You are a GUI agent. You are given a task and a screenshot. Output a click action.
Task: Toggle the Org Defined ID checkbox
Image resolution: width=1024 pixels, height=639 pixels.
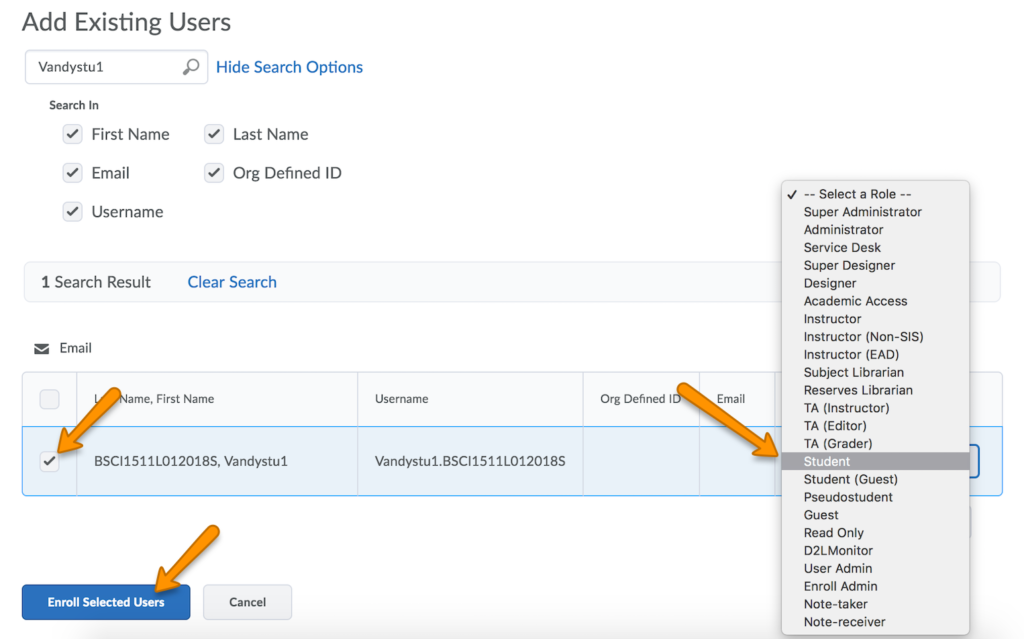[x=213, y=172]
